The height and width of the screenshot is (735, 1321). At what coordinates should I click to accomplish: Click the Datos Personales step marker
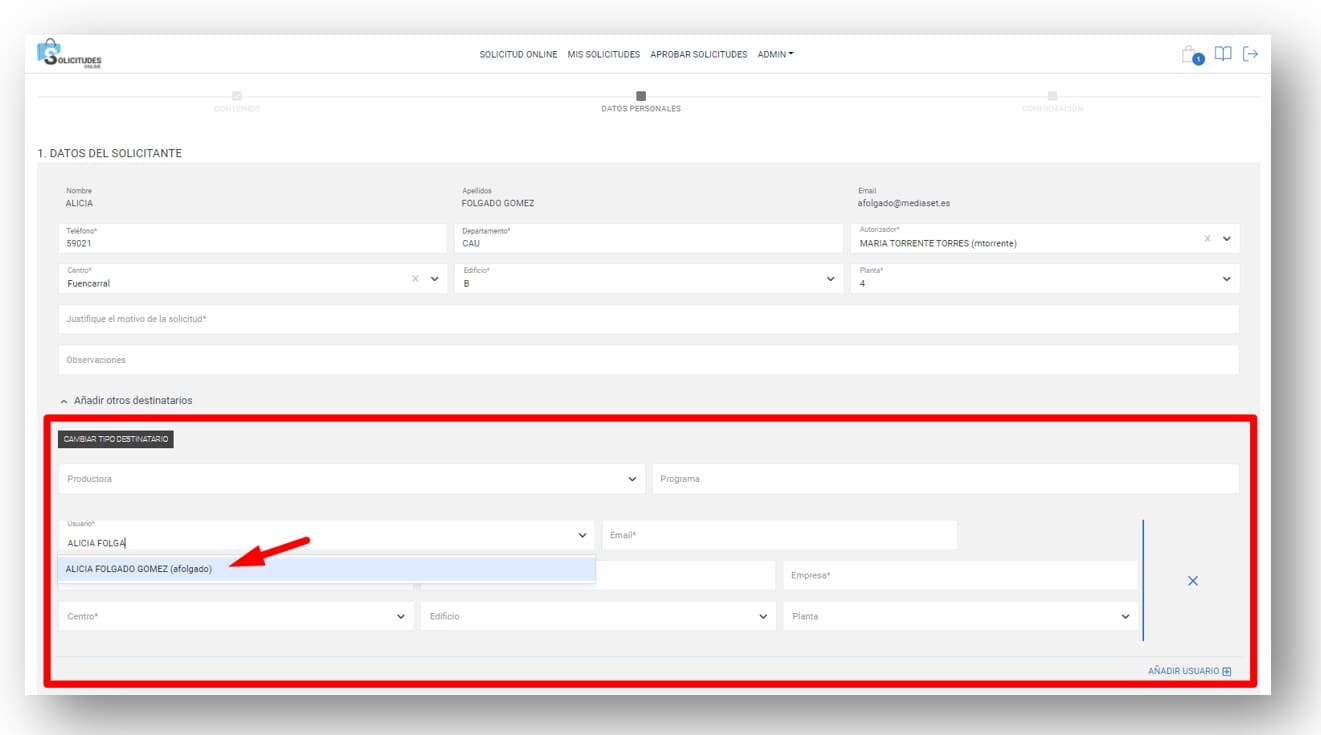coord(641,96)
